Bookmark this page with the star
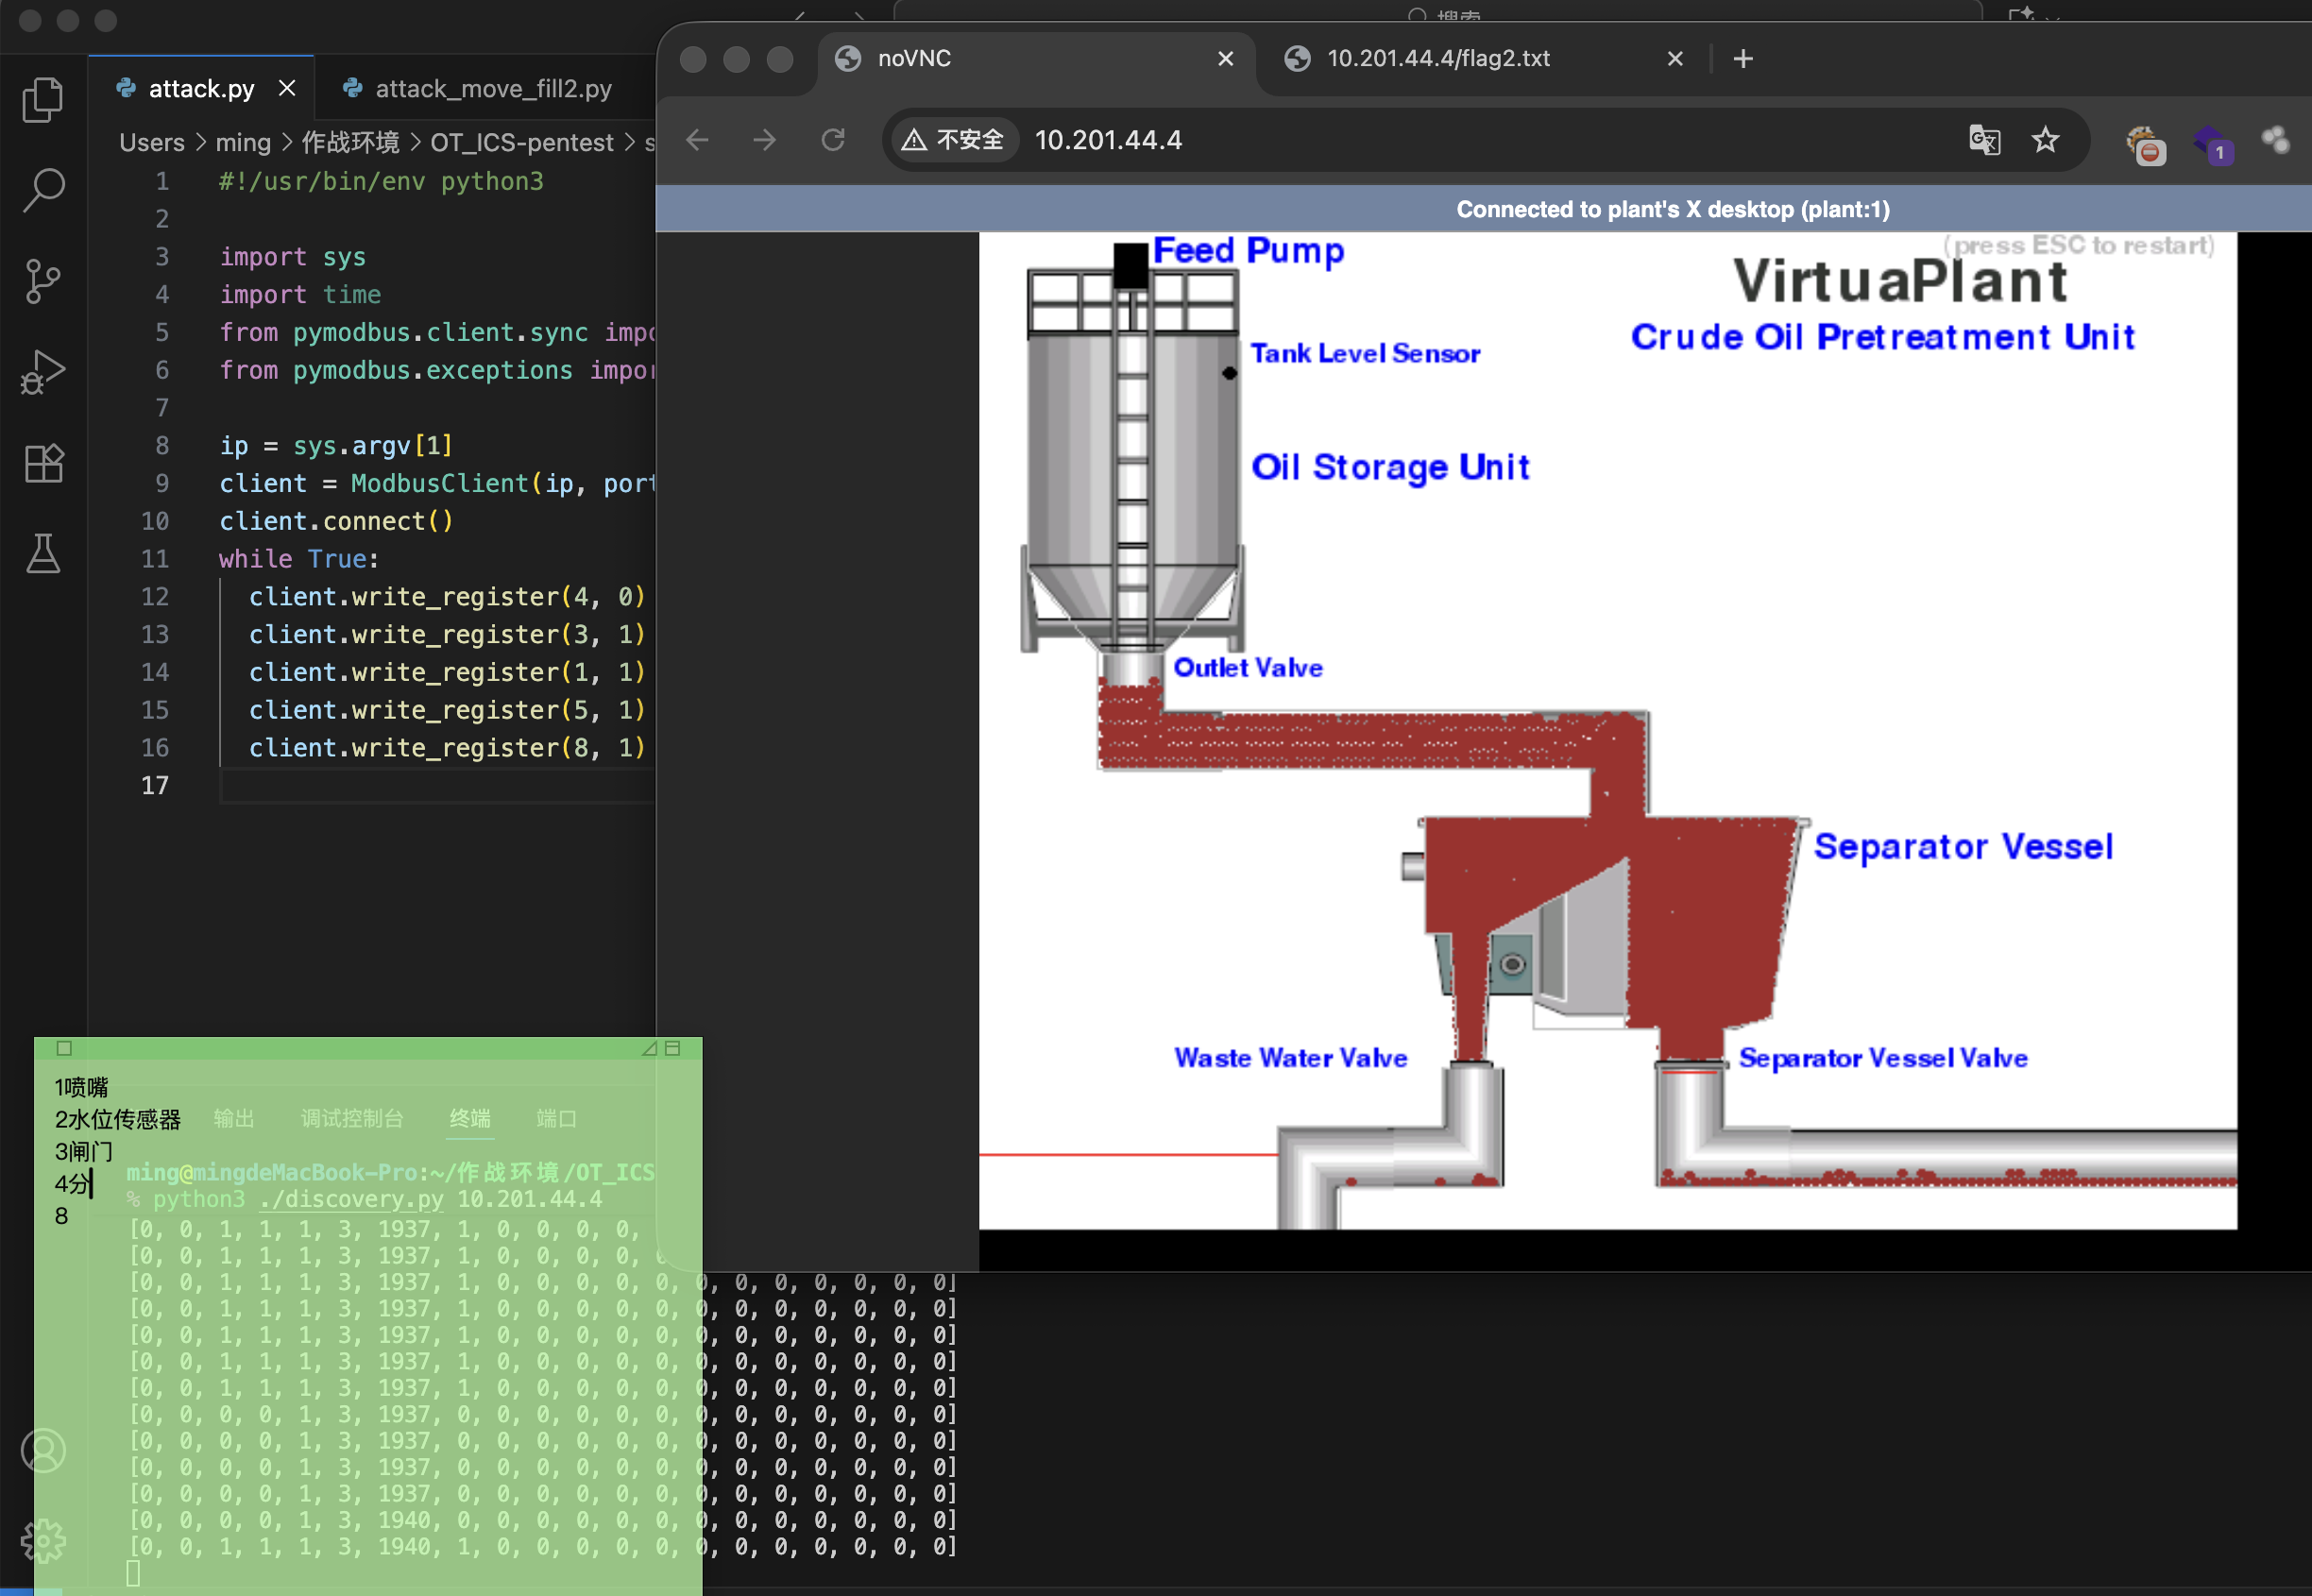The width and height of the screenshot is (2312, 1596). [2046, 140]
